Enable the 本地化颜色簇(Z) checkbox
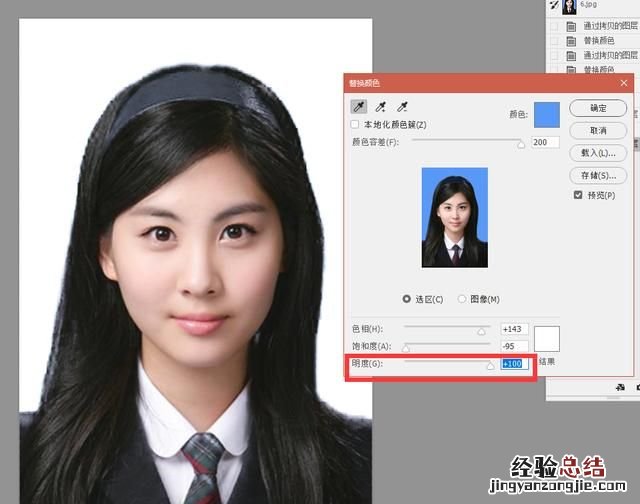The width and height of the screenshot is (640, 504). click(x=355, y=124)
